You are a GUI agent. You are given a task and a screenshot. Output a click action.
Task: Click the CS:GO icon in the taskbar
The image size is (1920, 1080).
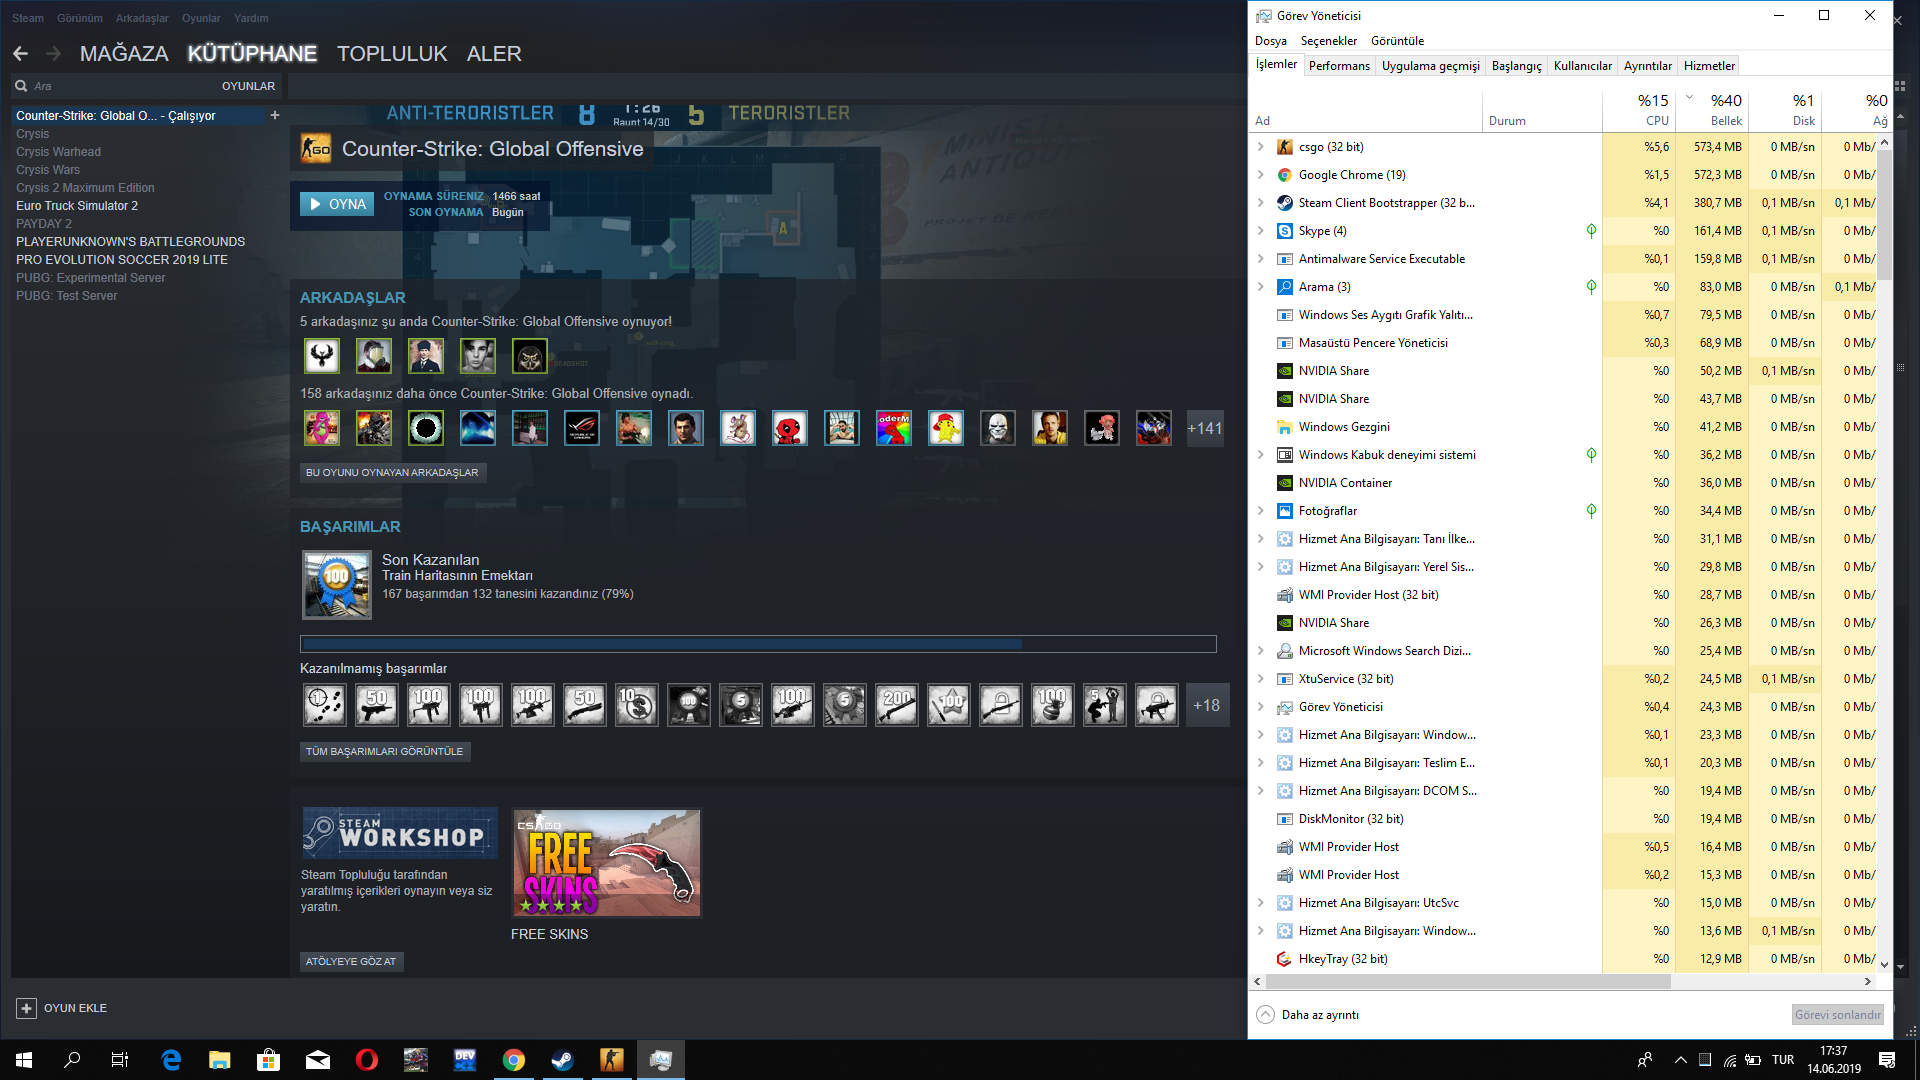click(611, 1060)
